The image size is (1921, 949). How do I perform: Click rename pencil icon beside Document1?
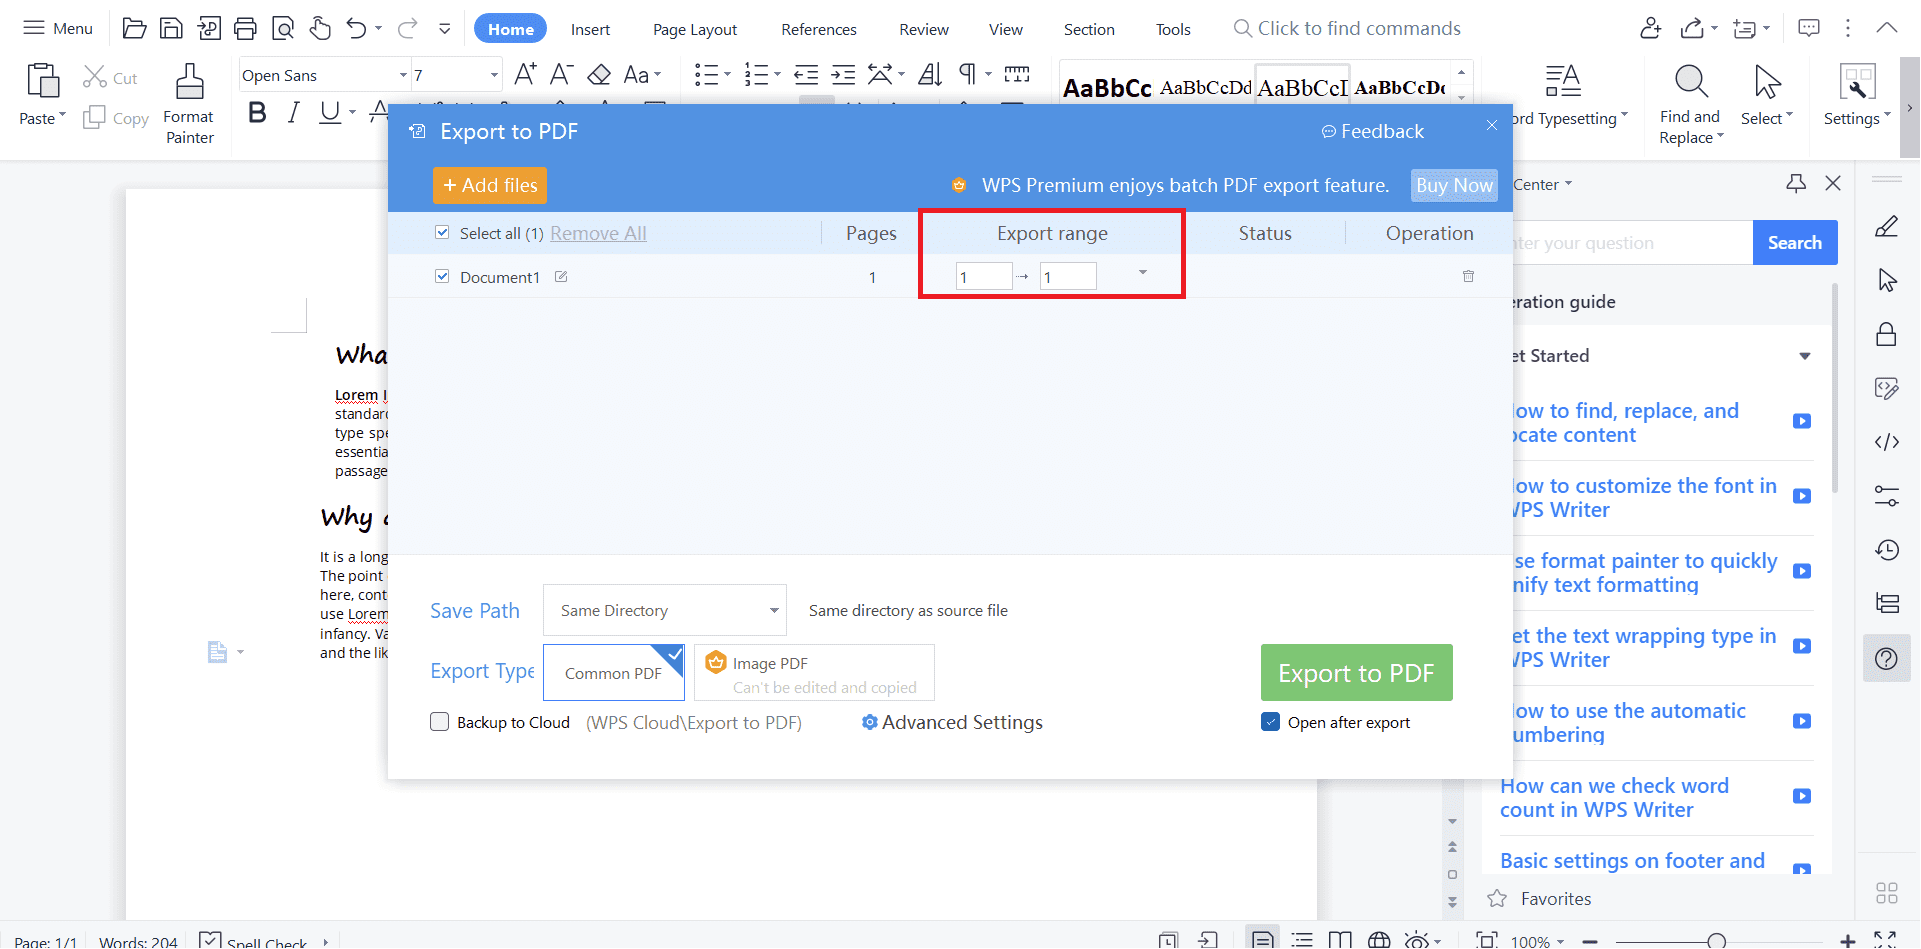tap(561, 277)
